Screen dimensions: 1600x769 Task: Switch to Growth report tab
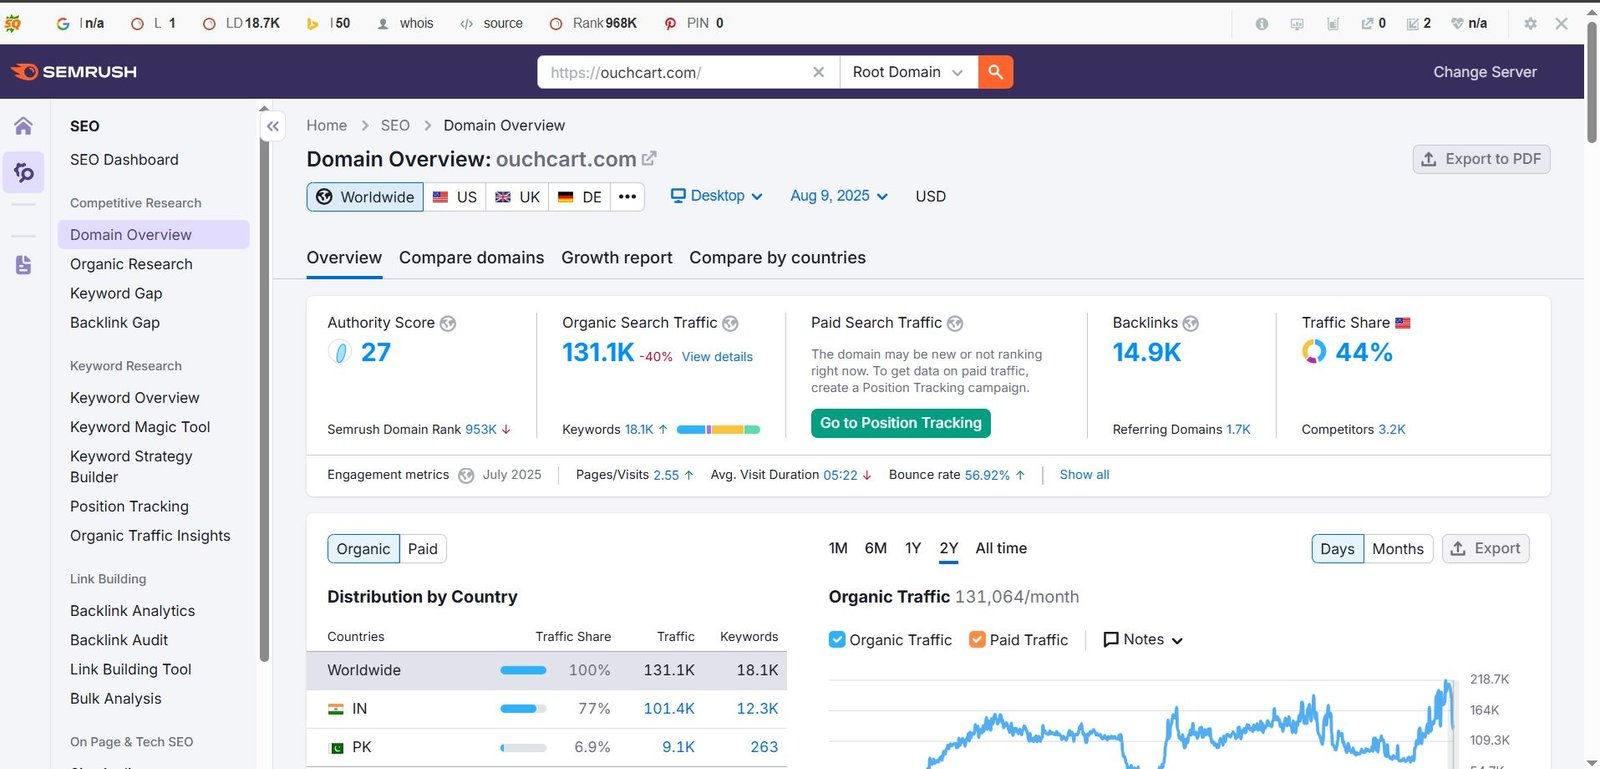tap(617, 258)
